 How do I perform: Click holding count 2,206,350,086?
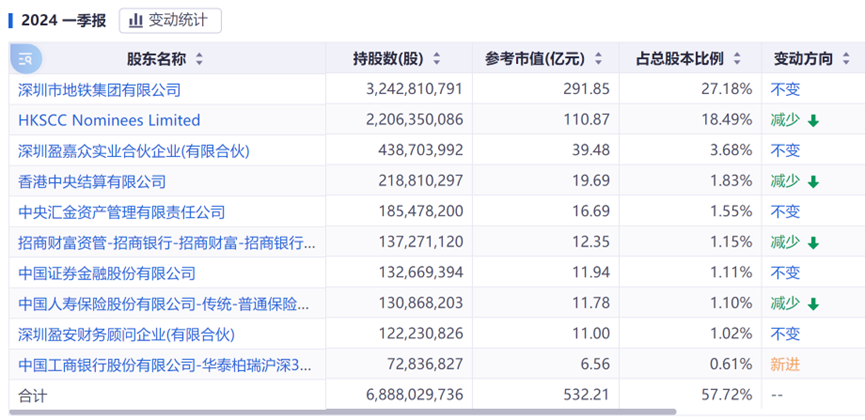click(414, 120)
